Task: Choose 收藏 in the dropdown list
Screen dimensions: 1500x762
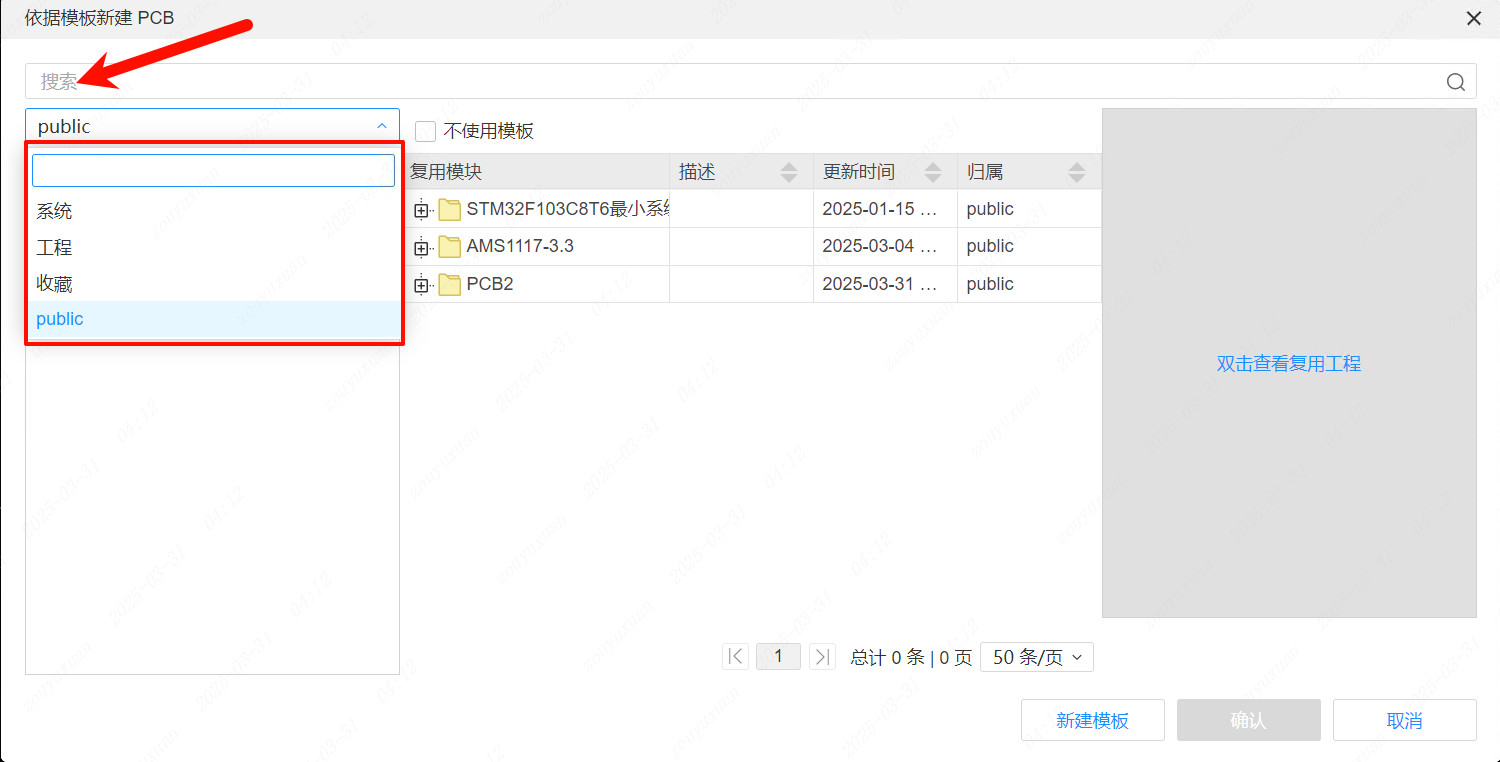Action: [x=55, y=284]
